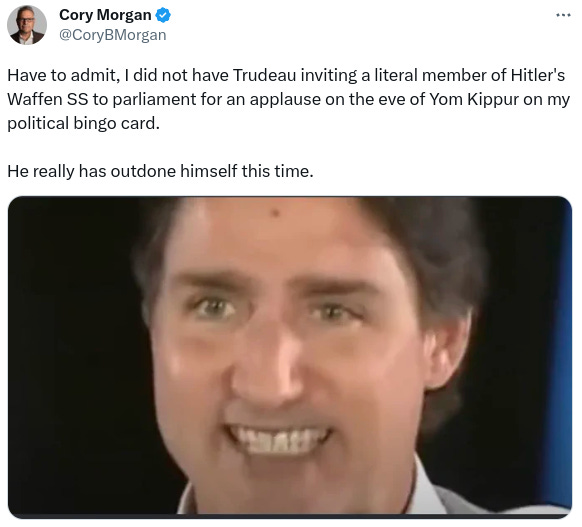Click the blue verified badge icon
The image size is (582, 527).
[x=163, y=15]
